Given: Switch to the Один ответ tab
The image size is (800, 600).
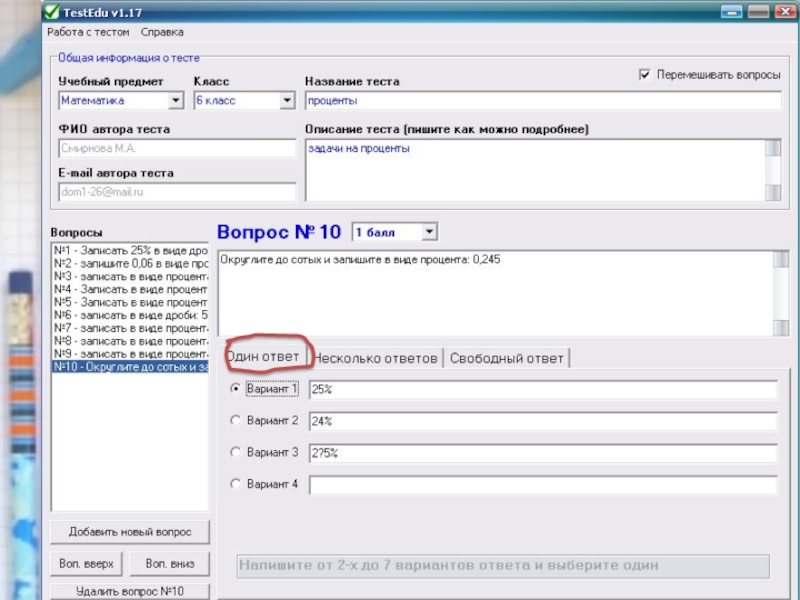Looking at the screenshot, I should (x=262, y=355).
